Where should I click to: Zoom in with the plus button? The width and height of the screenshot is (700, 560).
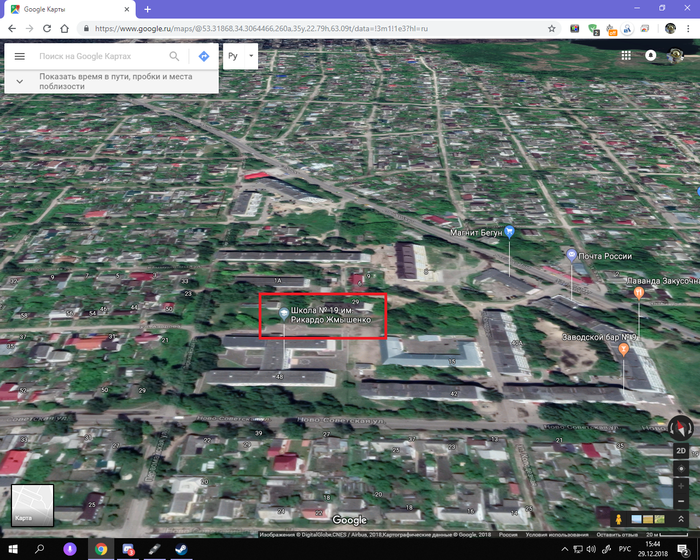(680, 487)
